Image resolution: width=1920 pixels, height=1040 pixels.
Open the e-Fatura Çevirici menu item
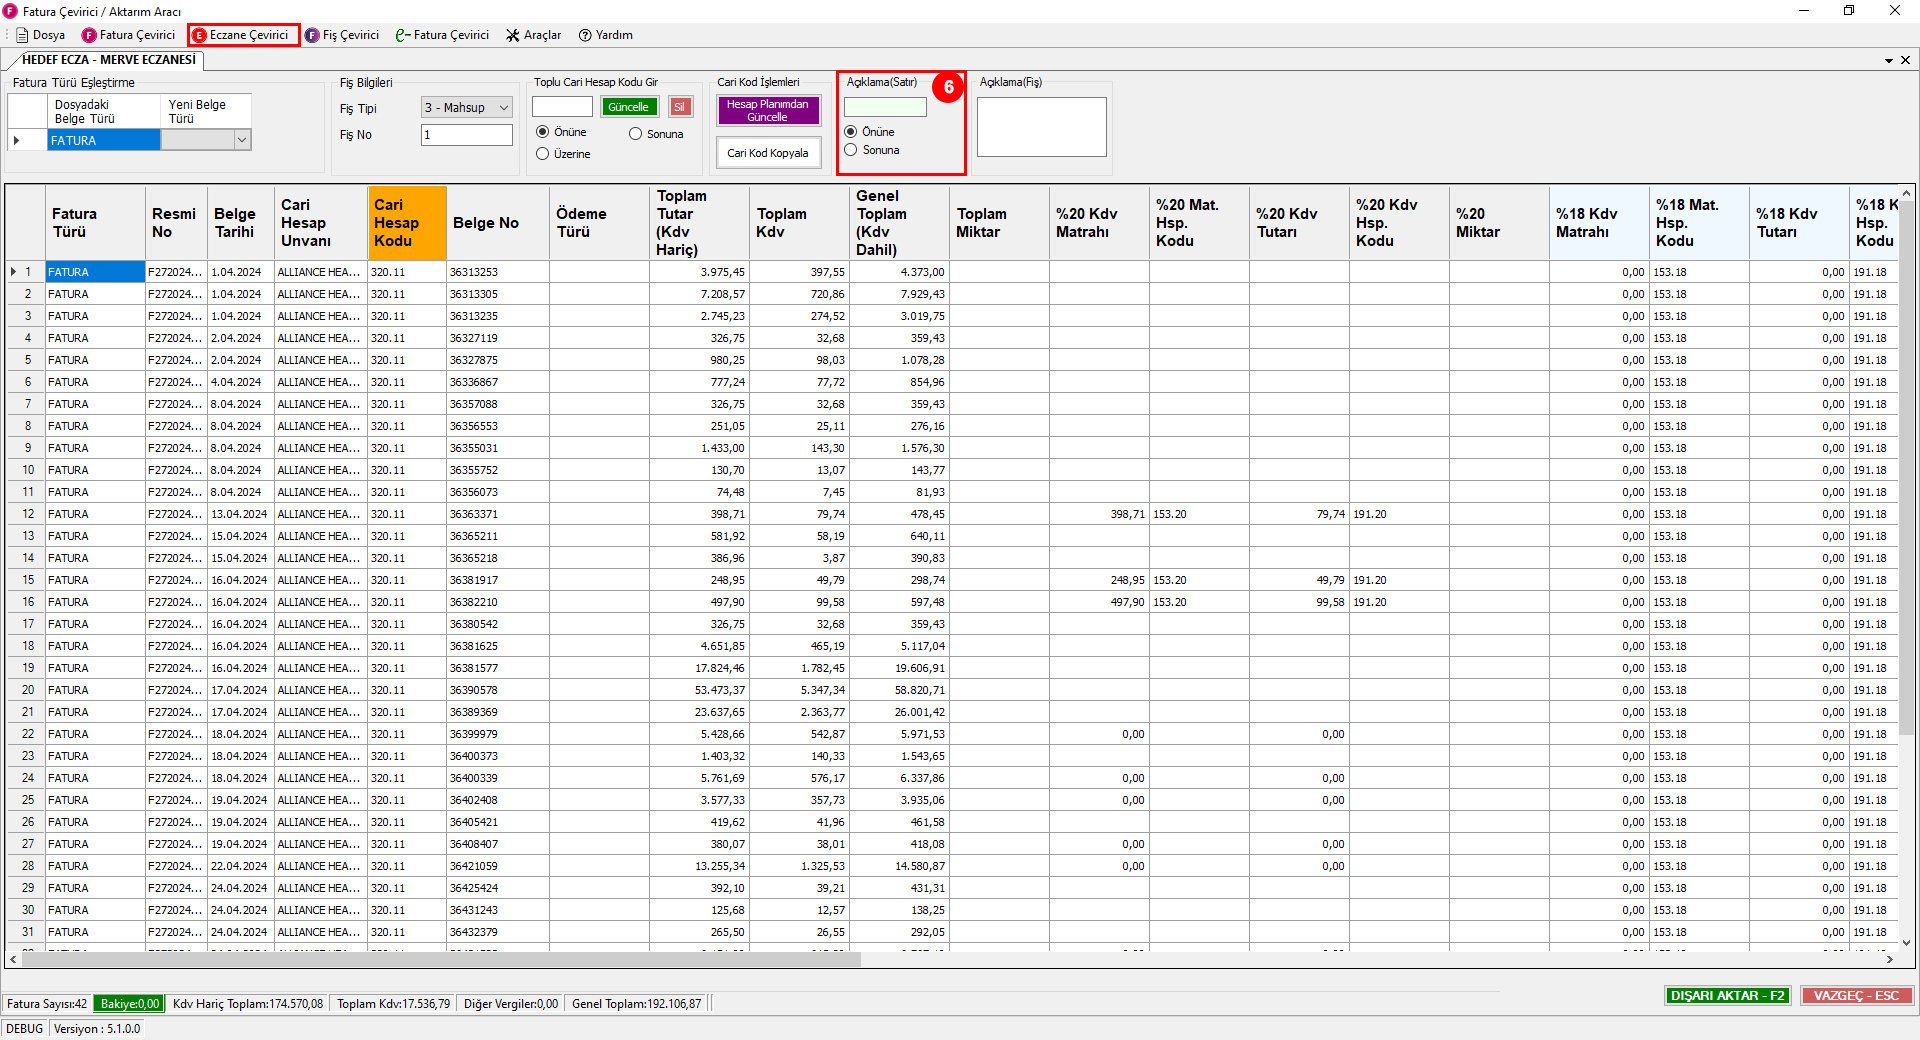coord(442,35)
